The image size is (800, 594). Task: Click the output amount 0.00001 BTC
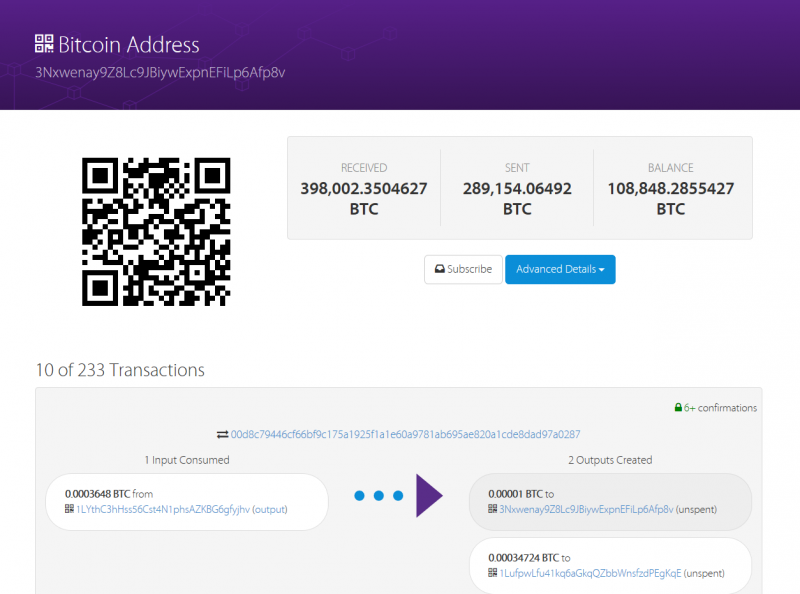pos(515,494)
